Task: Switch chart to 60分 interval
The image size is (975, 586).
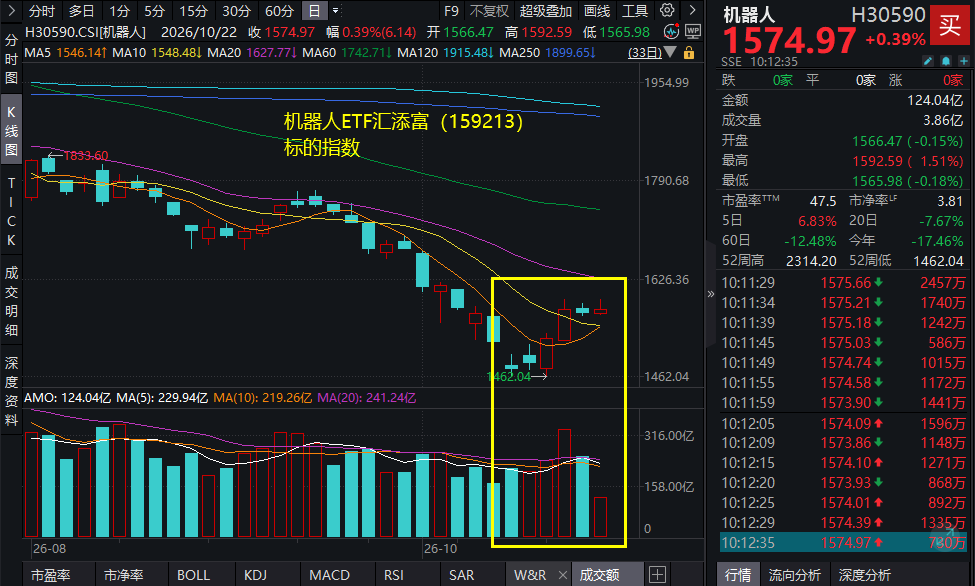Action: click(x=279, y=11)
